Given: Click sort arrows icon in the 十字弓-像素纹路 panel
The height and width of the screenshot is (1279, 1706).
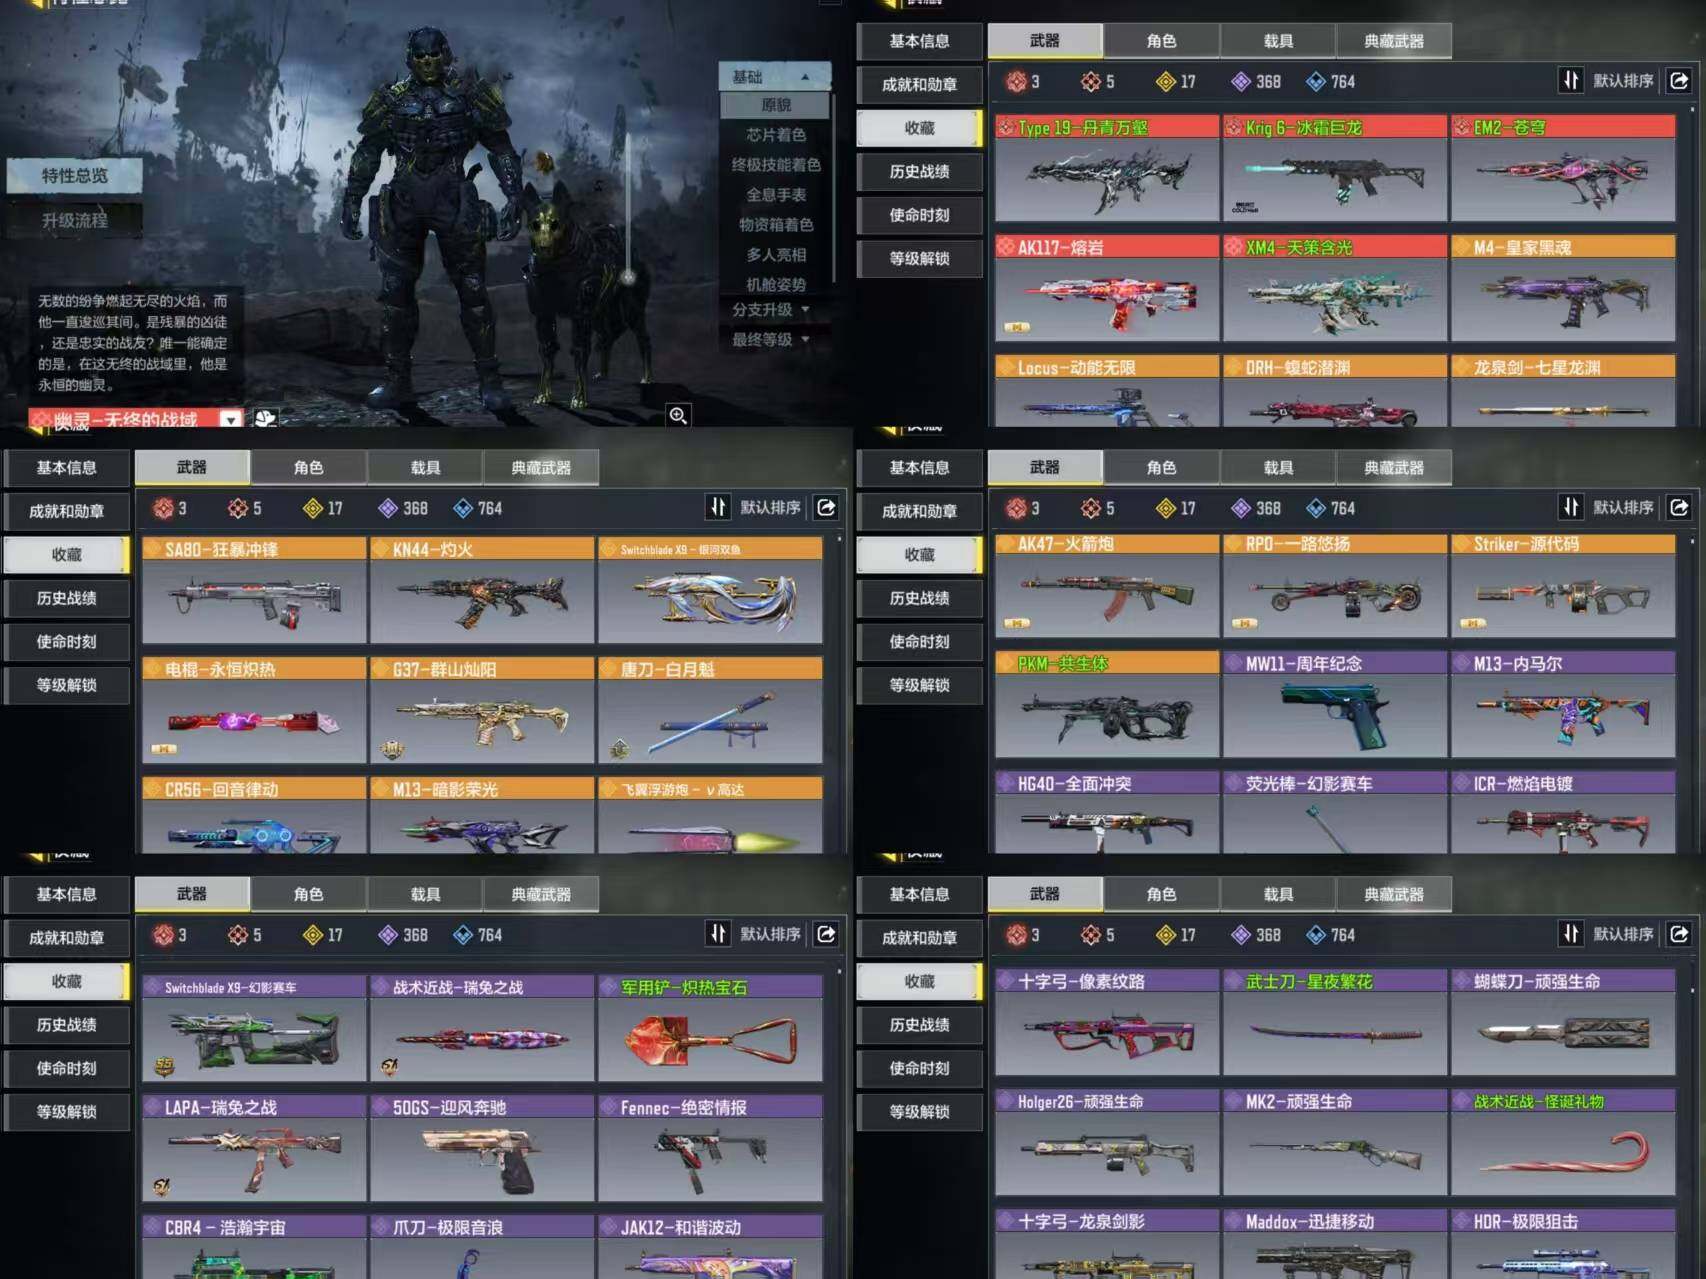Looking at the screenshot, I should coord(1571,934).
